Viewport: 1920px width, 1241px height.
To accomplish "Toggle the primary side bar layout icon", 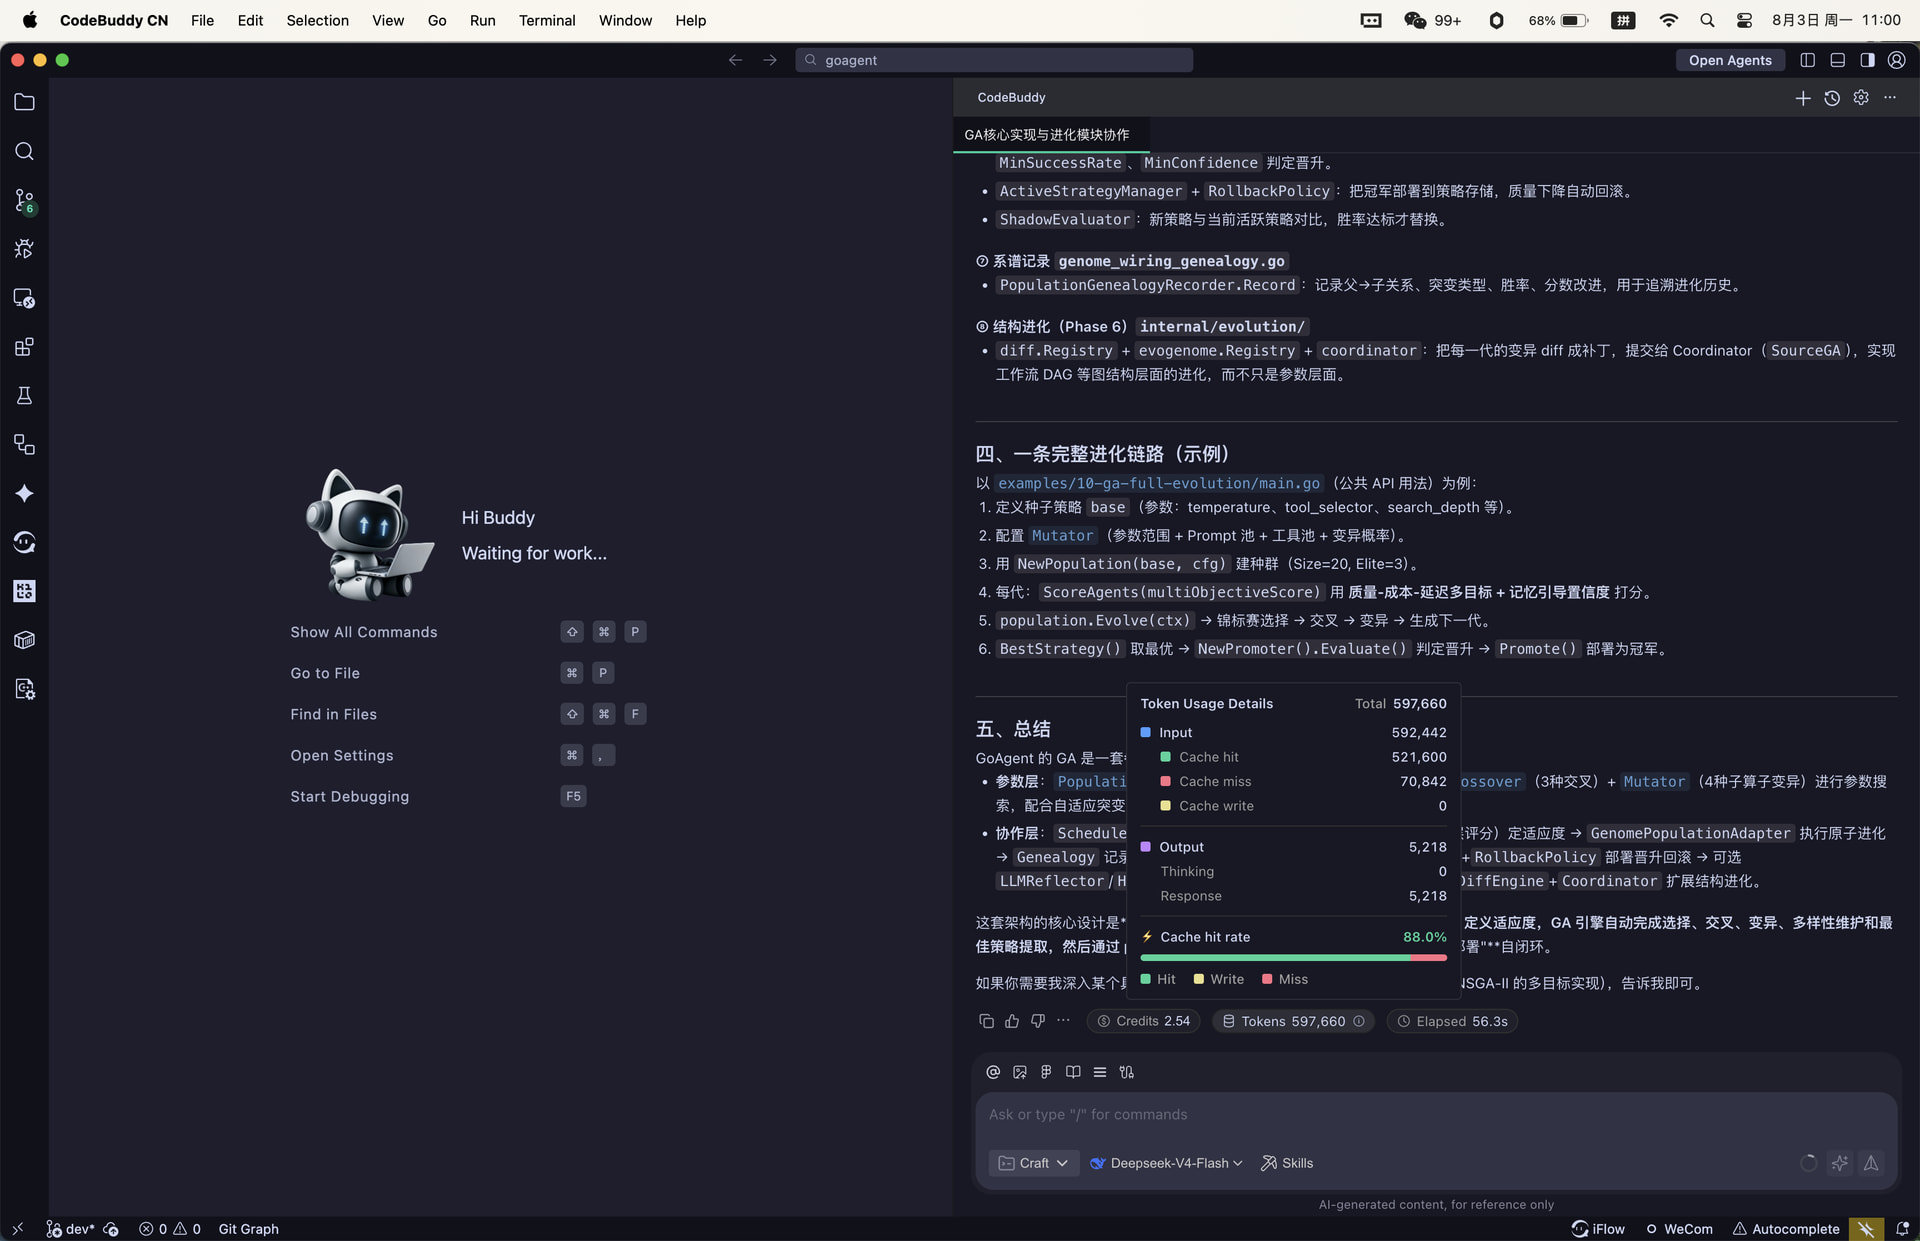I will (1807, 60).
